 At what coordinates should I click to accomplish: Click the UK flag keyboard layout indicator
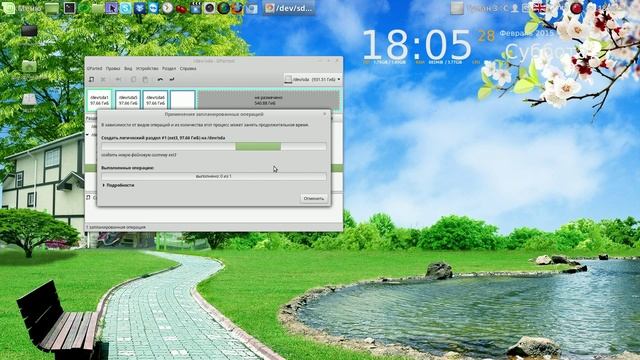[x=540, y=8]
